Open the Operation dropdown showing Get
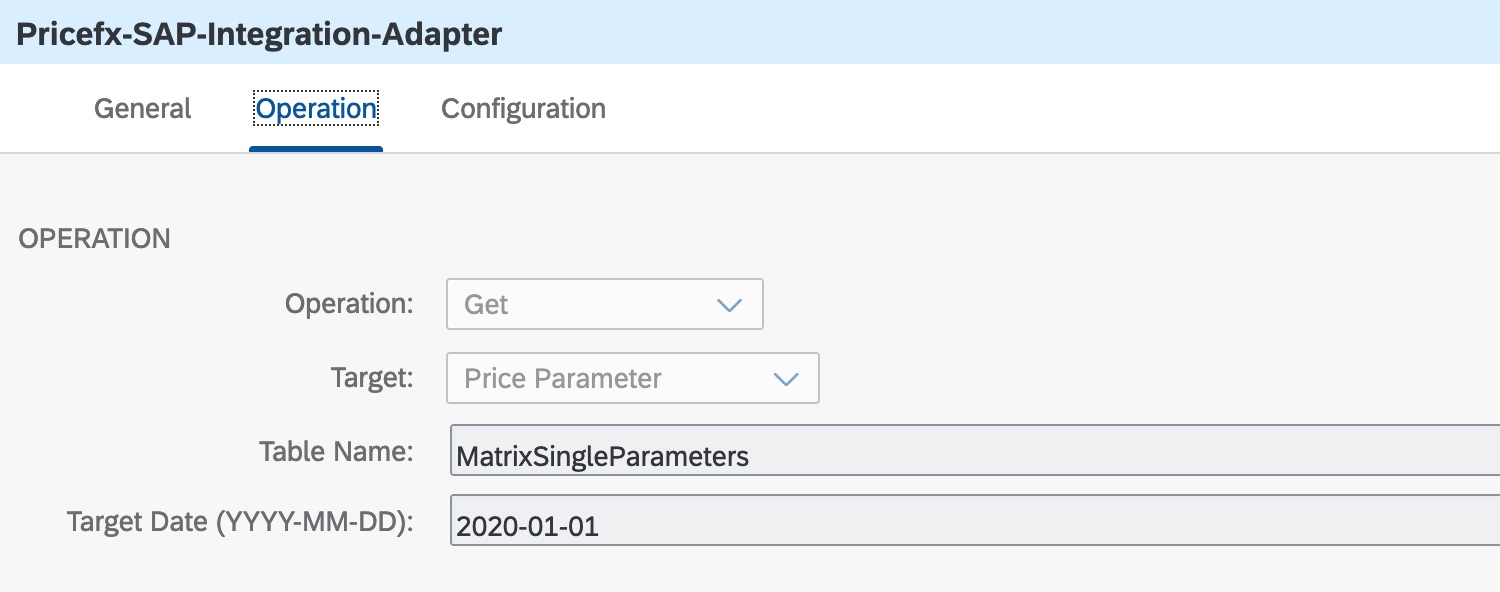This screenshot has height=592, width=1500. click(x=604, y=303)
